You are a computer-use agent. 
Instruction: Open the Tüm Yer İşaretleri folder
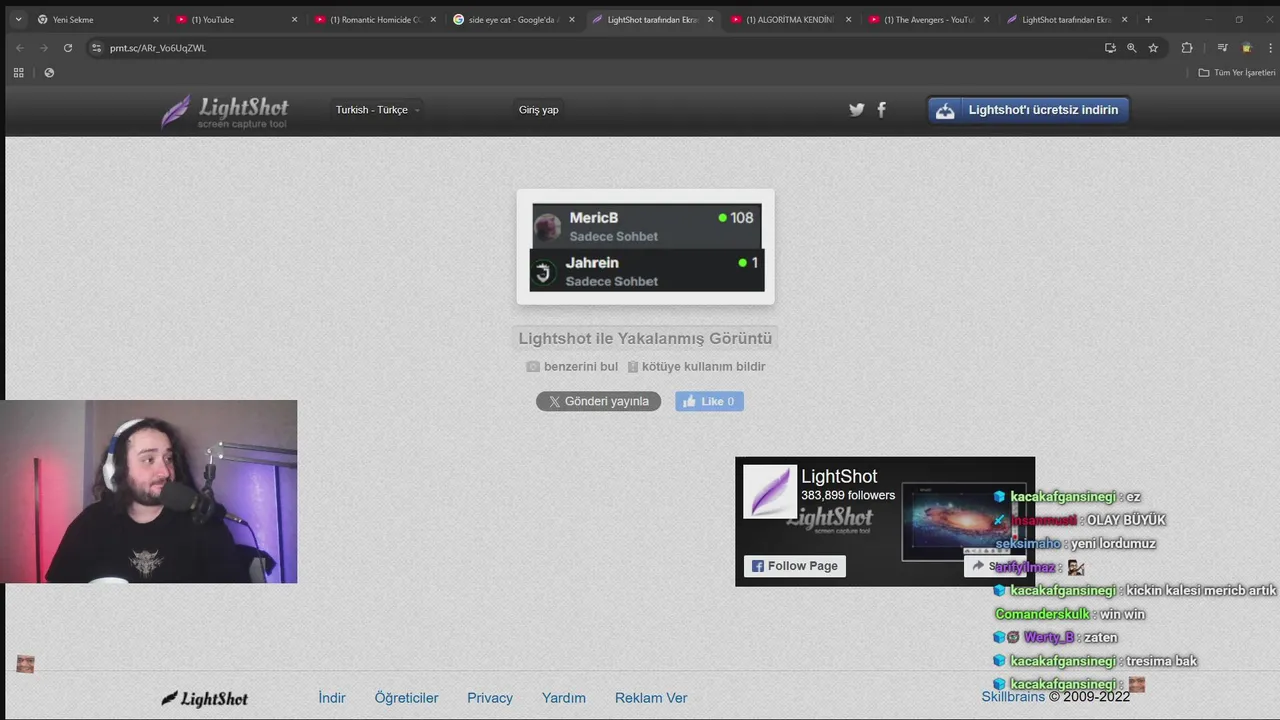pyautogui.click(x=1237, y=73)
